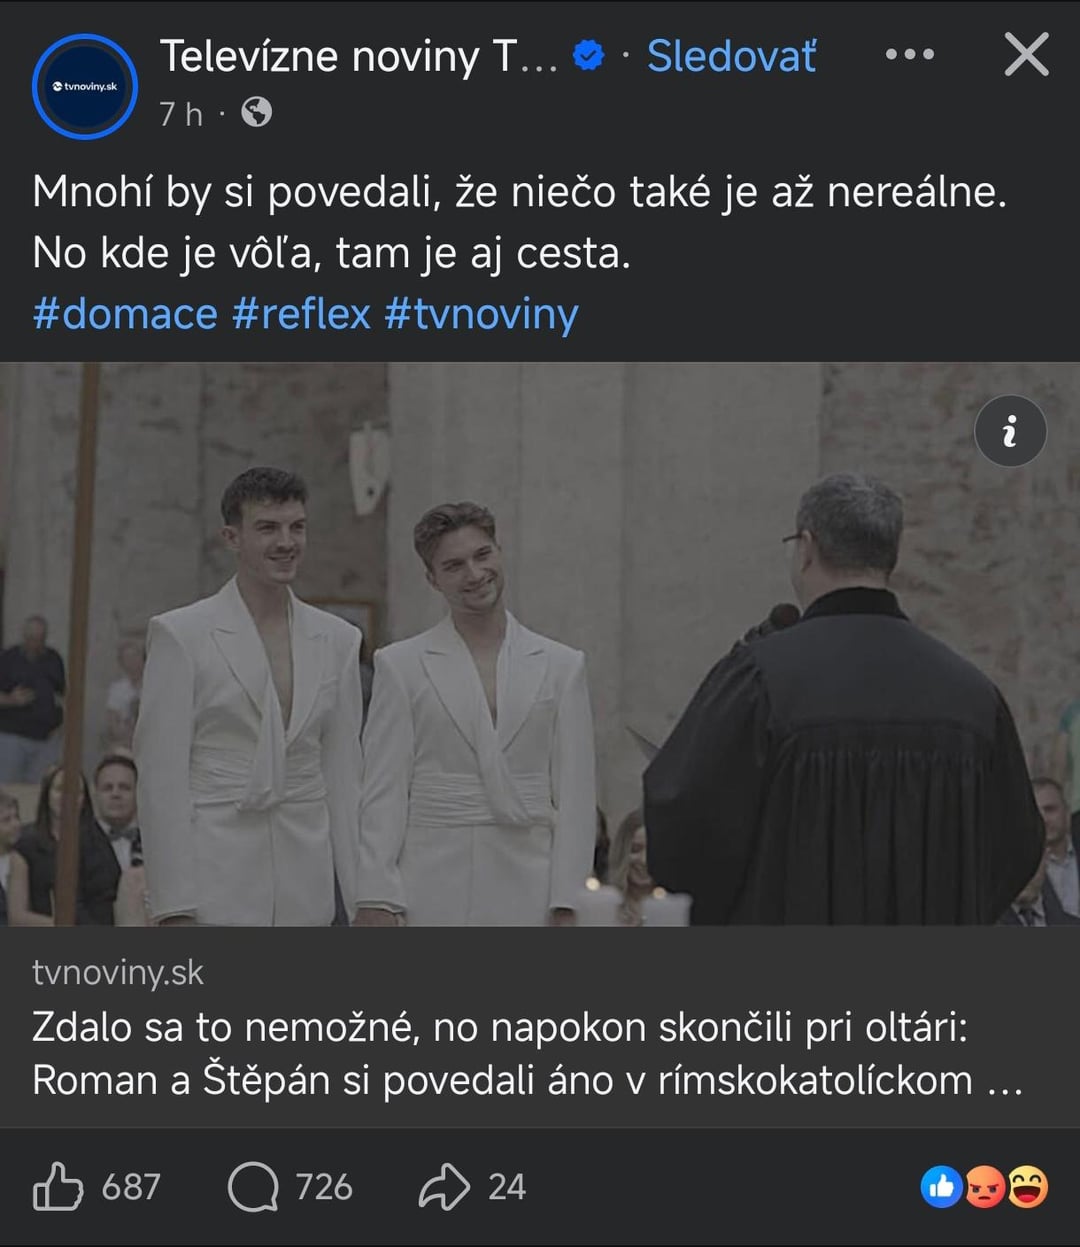The image size is (1080, 1247).
Task: Click the verified badge next to page name
Action: [x=589, y=56]
